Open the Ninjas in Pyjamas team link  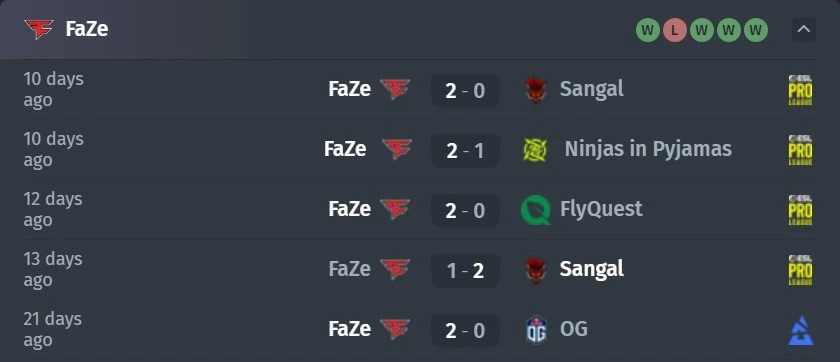pos(648,149)
